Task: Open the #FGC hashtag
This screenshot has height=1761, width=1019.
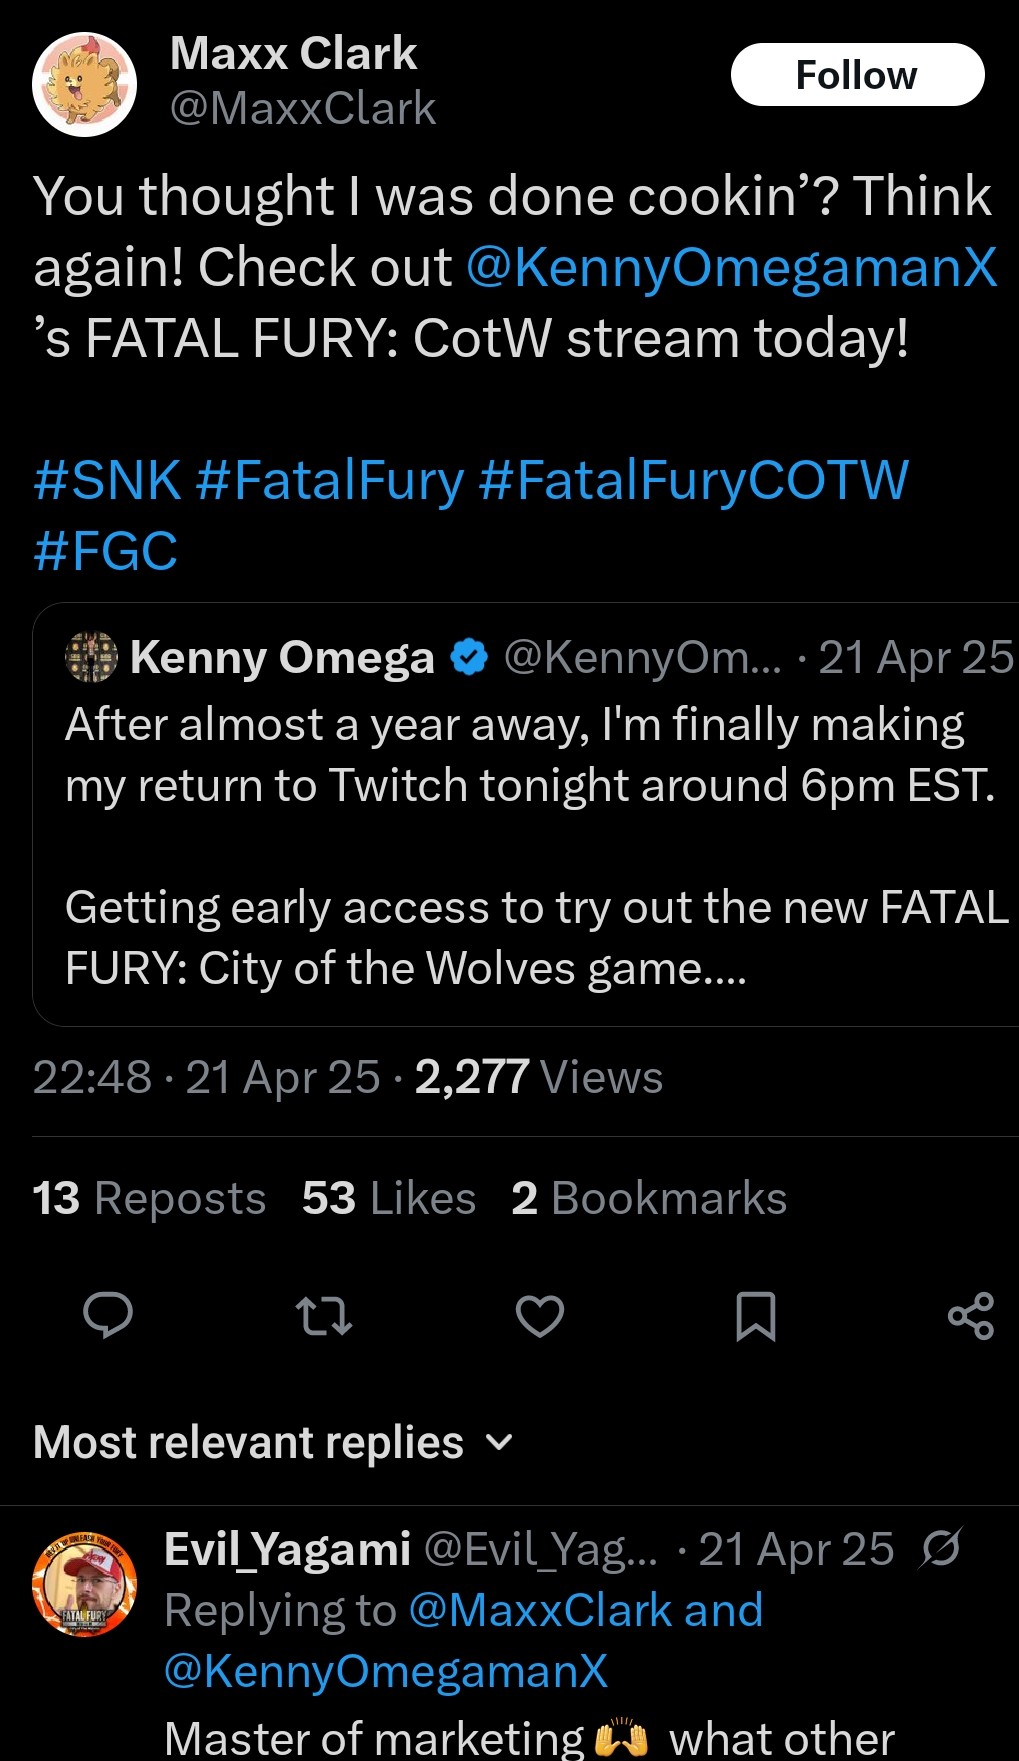Action: point(105,551)
